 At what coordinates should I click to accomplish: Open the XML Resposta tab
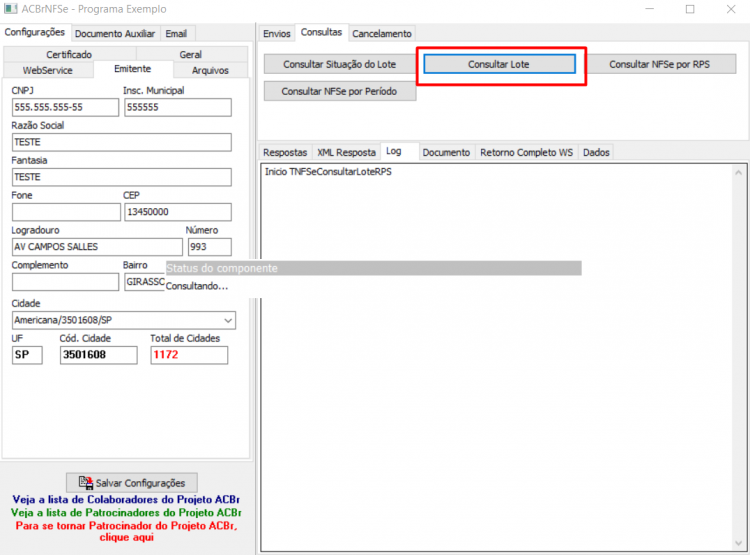point(346,152)
